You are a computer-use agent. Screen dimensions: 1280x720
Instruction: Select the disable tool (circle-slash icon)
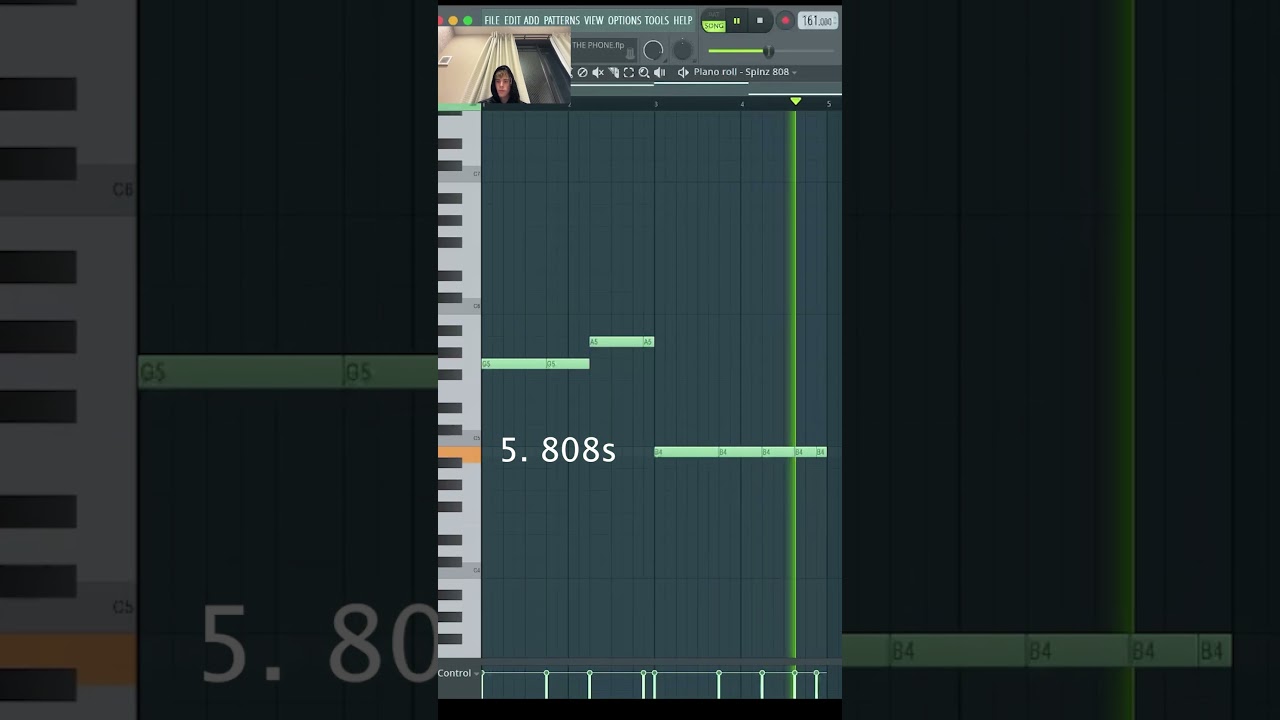coord(582,72)
